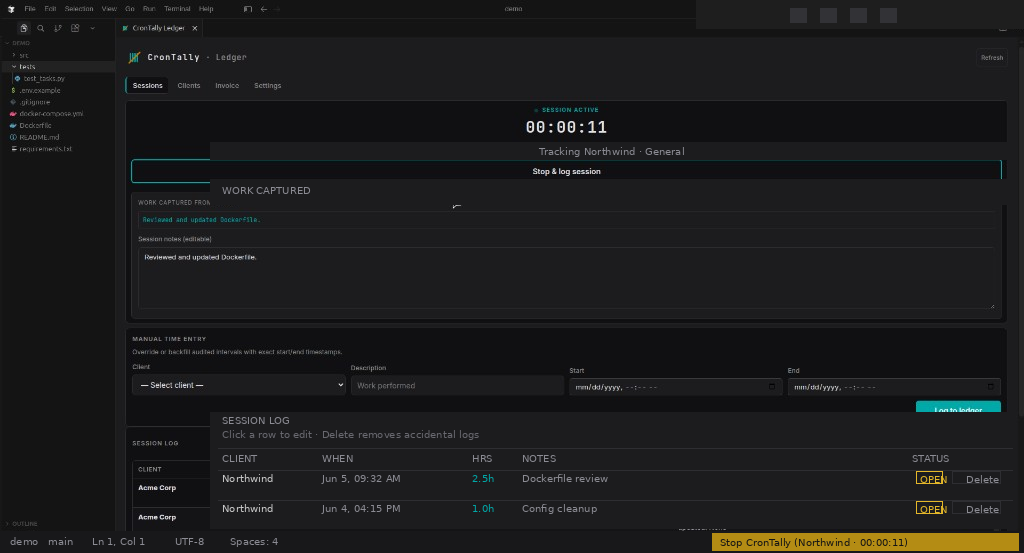Open the File menu
This screenshot has width=1024, height=553.
(30, 9)
